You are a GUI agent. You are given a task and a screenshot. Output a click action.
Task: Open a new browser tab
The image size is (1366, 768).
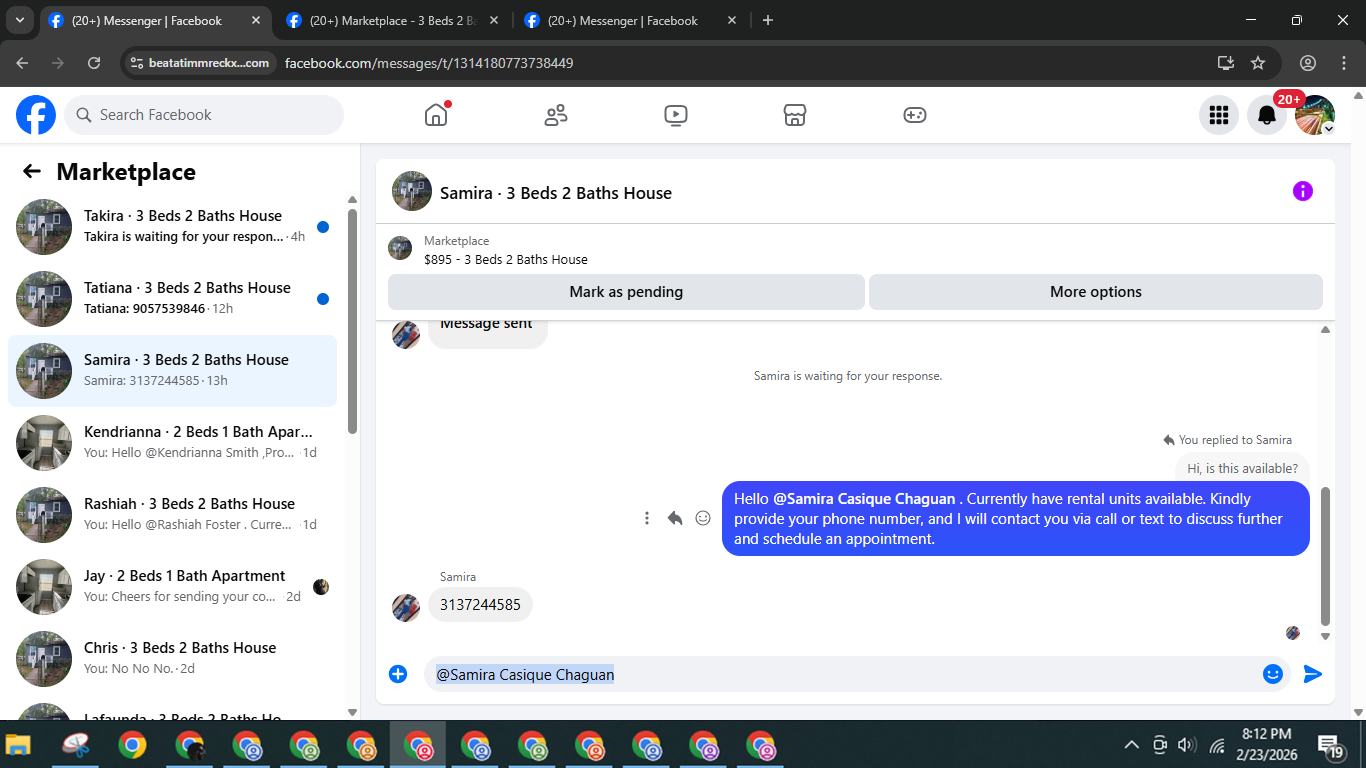(x=768, y=20)
